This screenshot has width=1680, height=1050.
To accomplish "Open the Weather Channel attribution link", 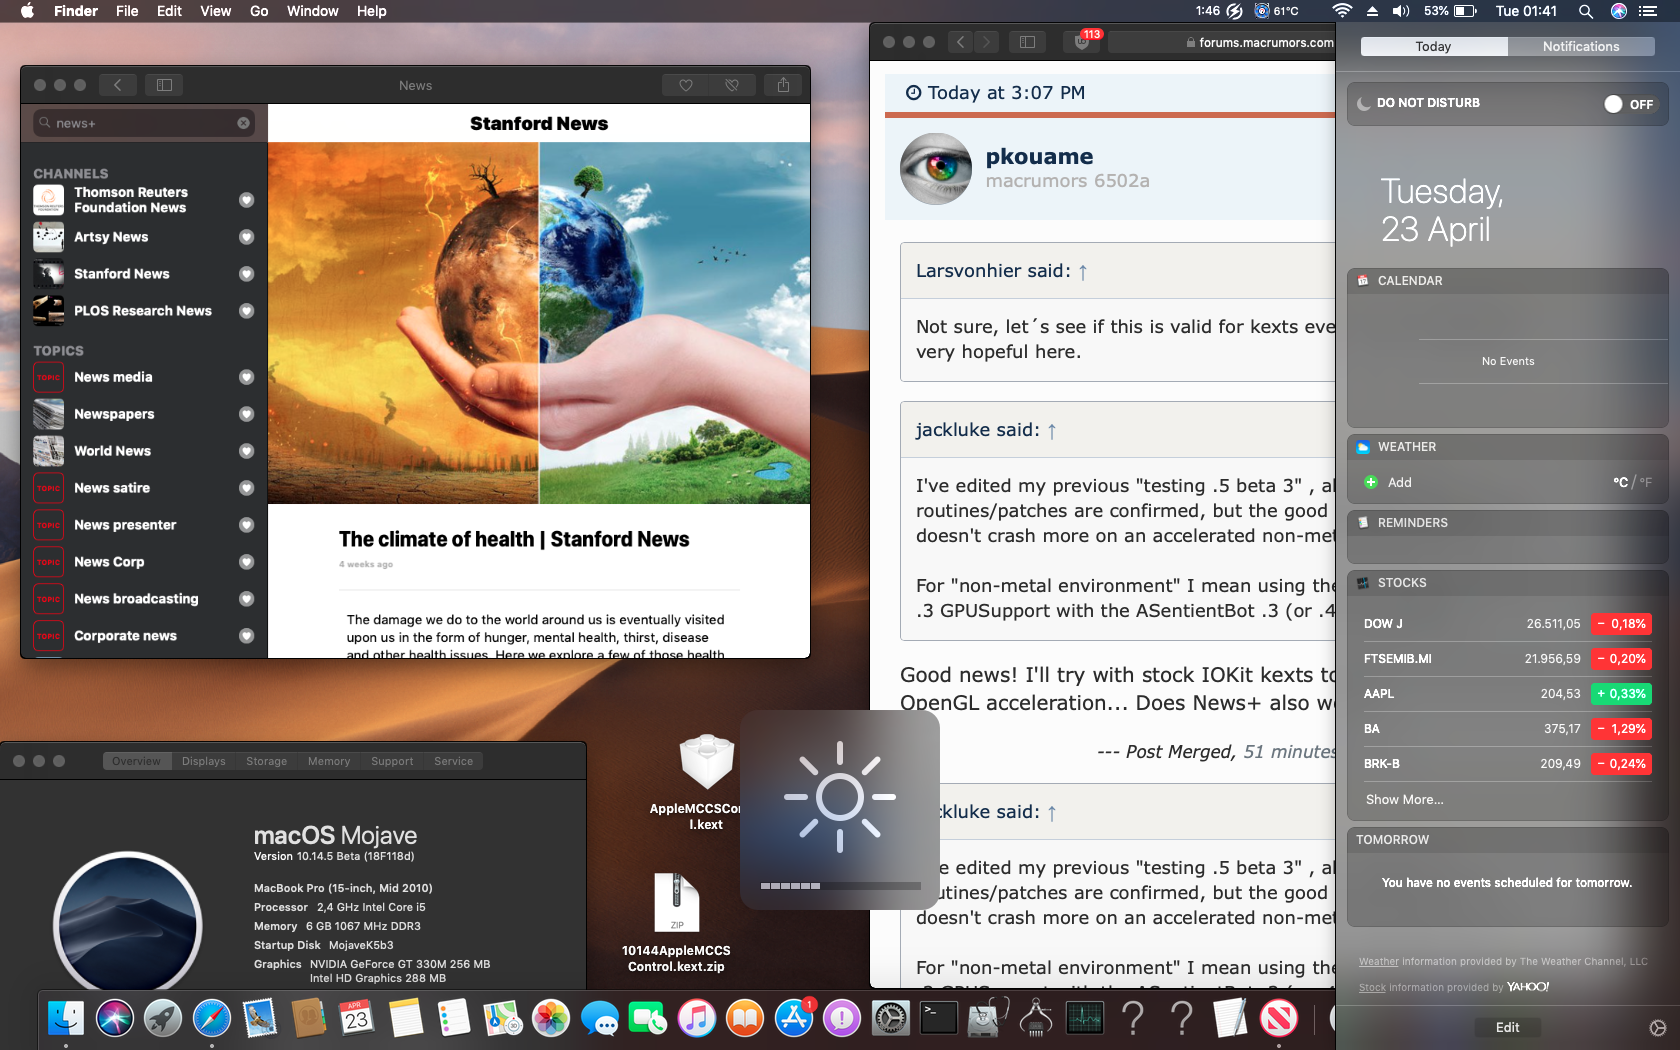I will click(x=1378, y=961).
